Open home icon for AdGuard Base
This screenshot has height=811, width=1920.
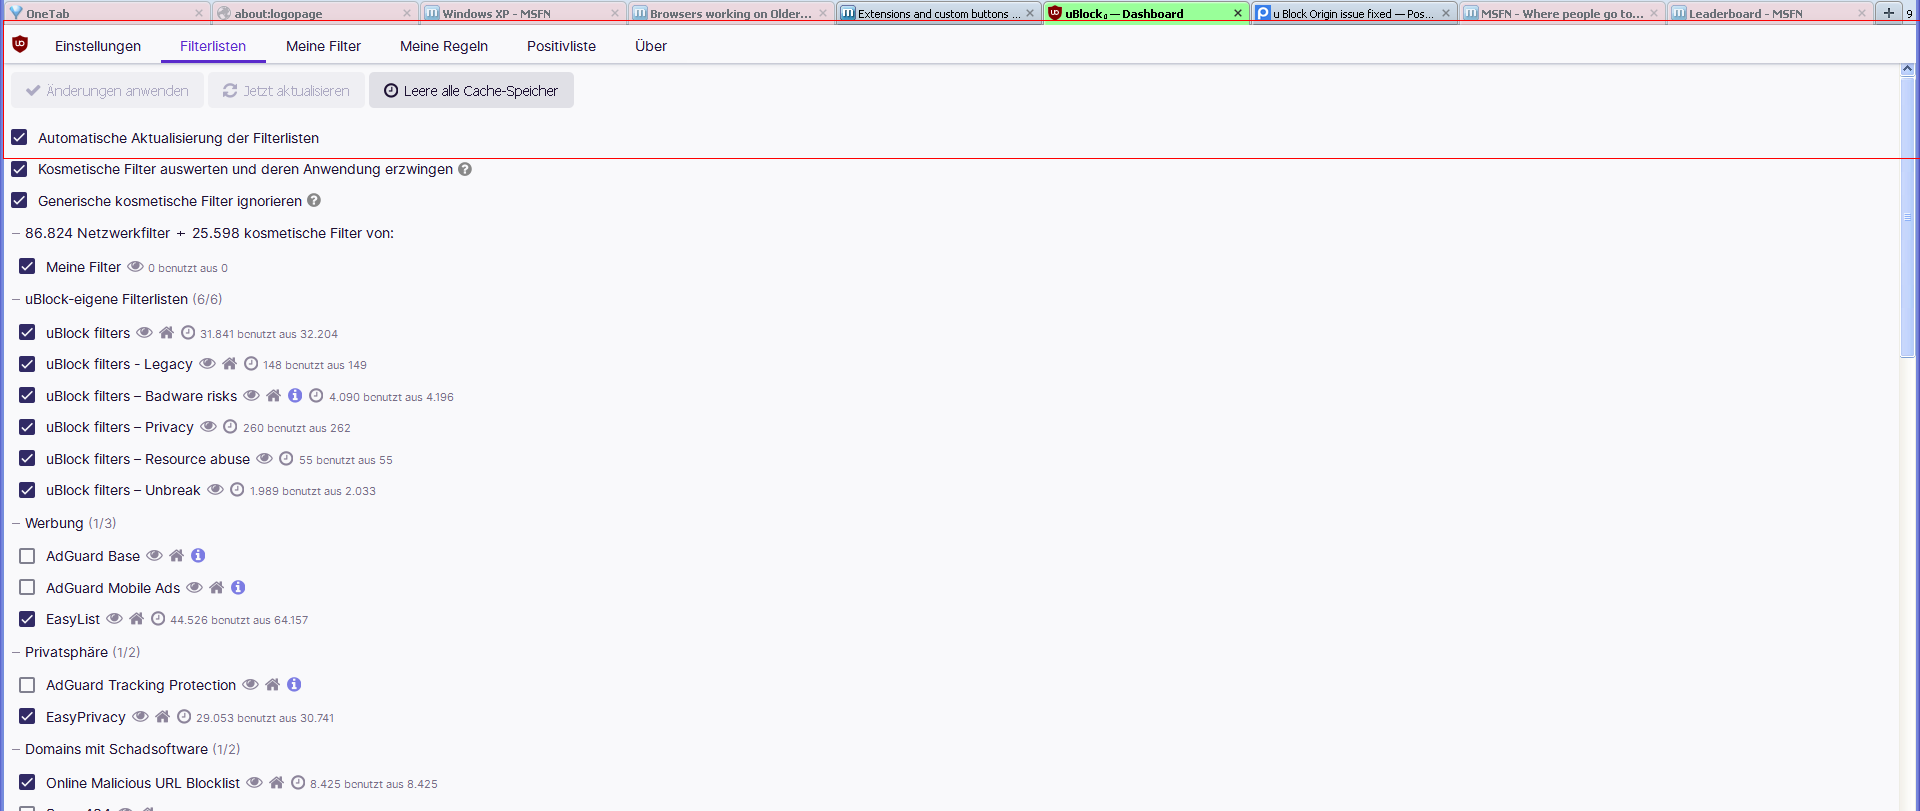pos(176,555)
